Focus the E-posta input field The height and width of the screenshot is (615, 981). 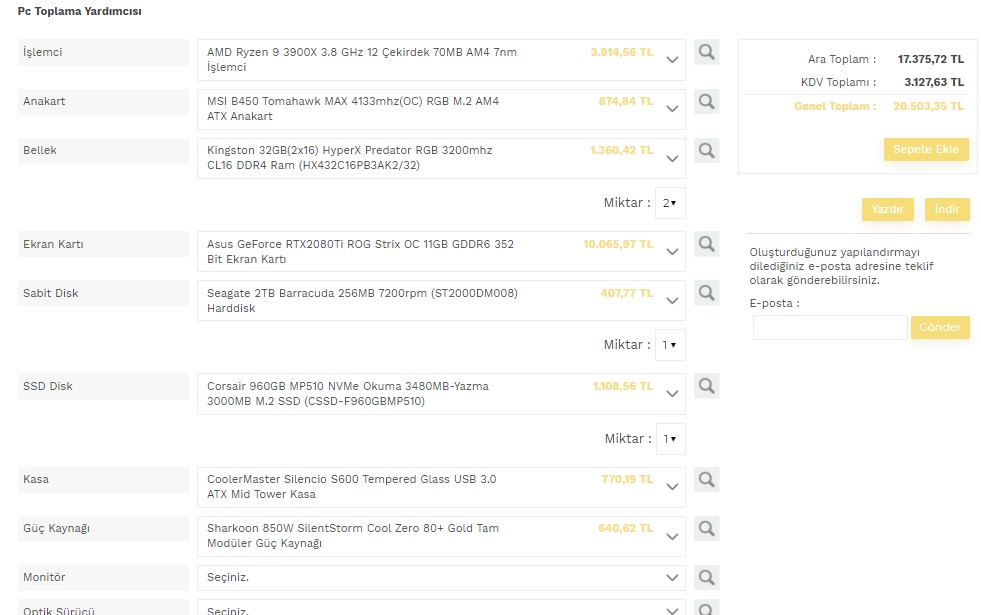point(829,327)
